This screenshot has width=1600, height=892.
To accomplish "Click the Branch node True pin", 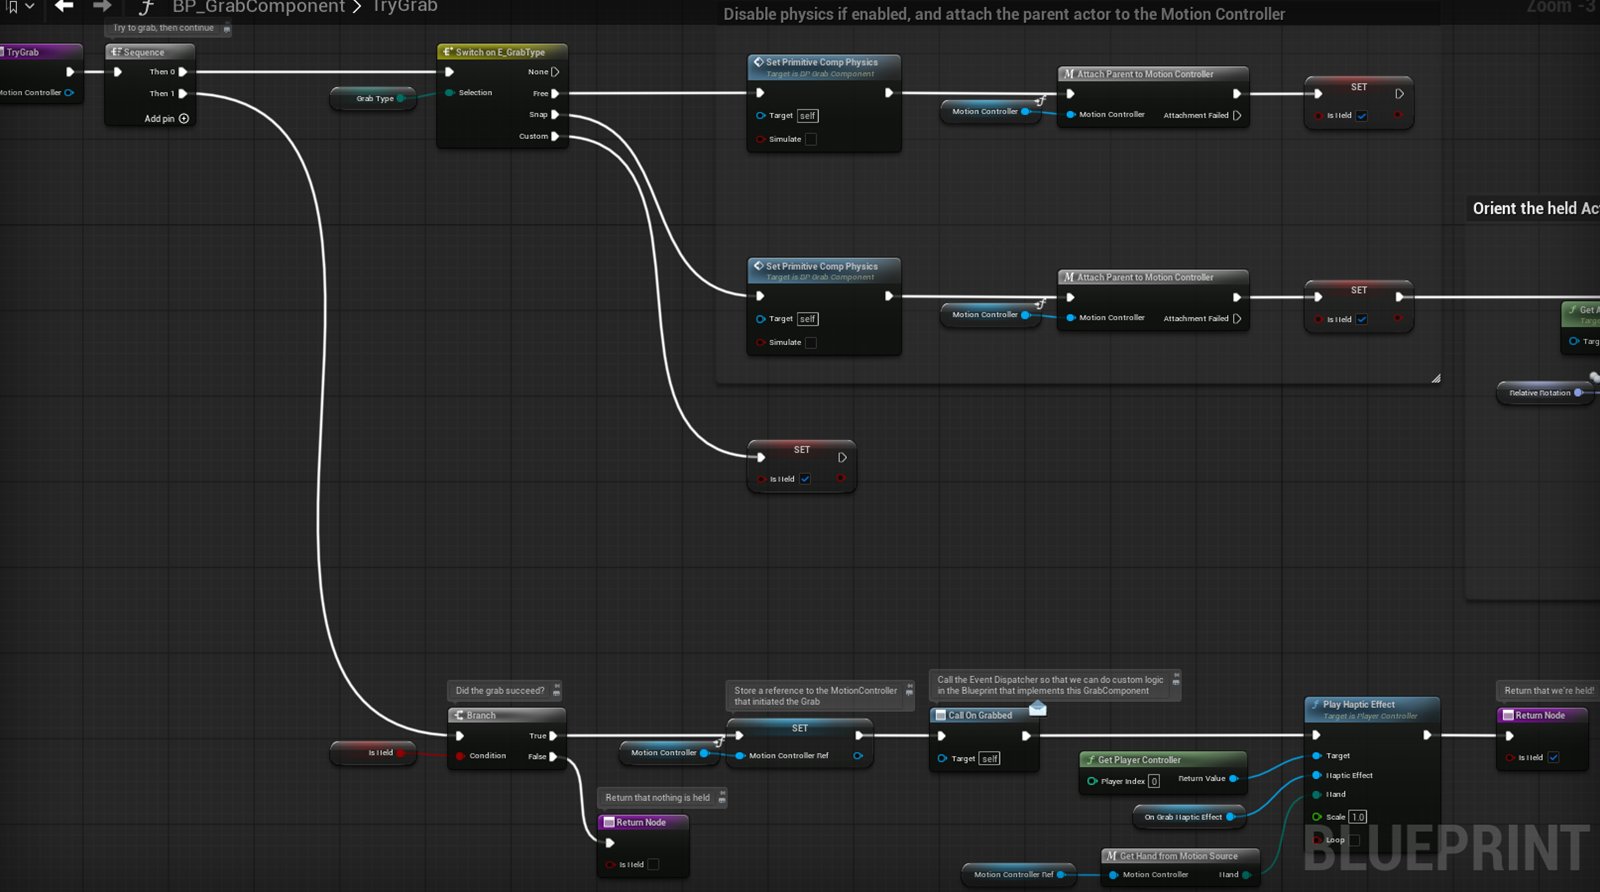I will [553, 736].
